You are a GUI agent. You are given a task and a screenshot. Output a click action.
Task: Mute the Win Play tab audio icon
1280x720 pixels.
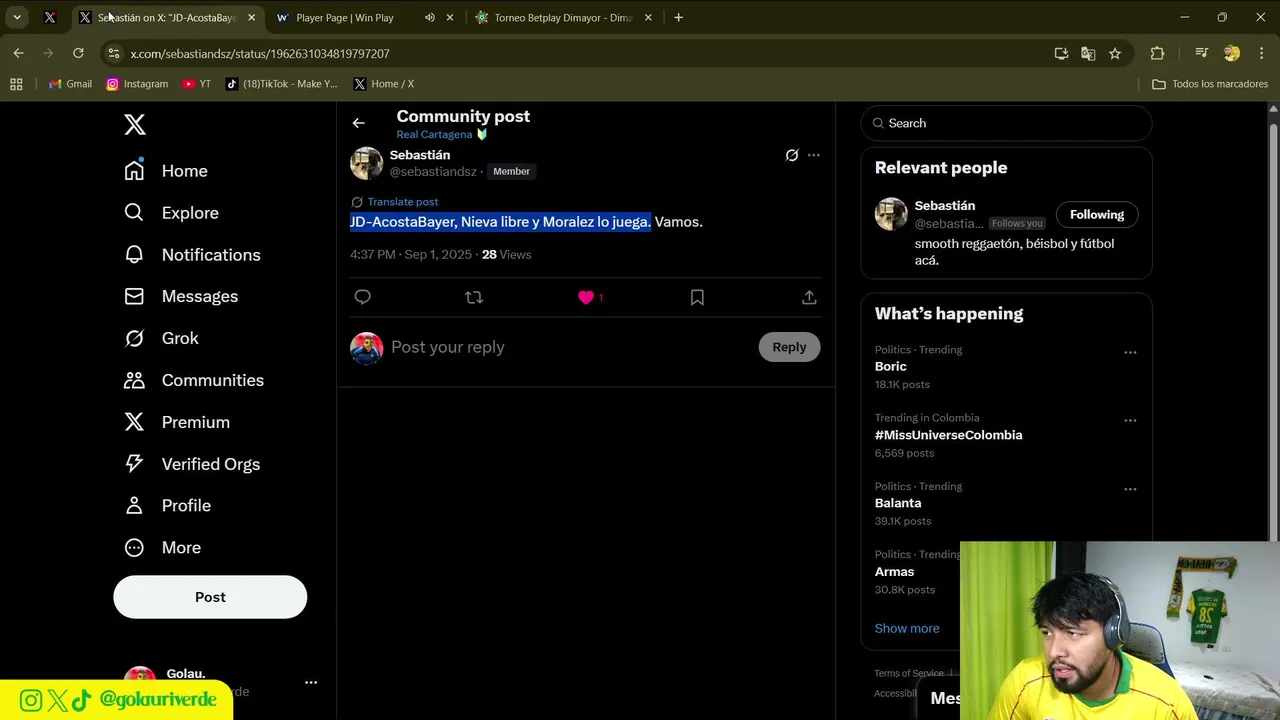click(429, 17)
